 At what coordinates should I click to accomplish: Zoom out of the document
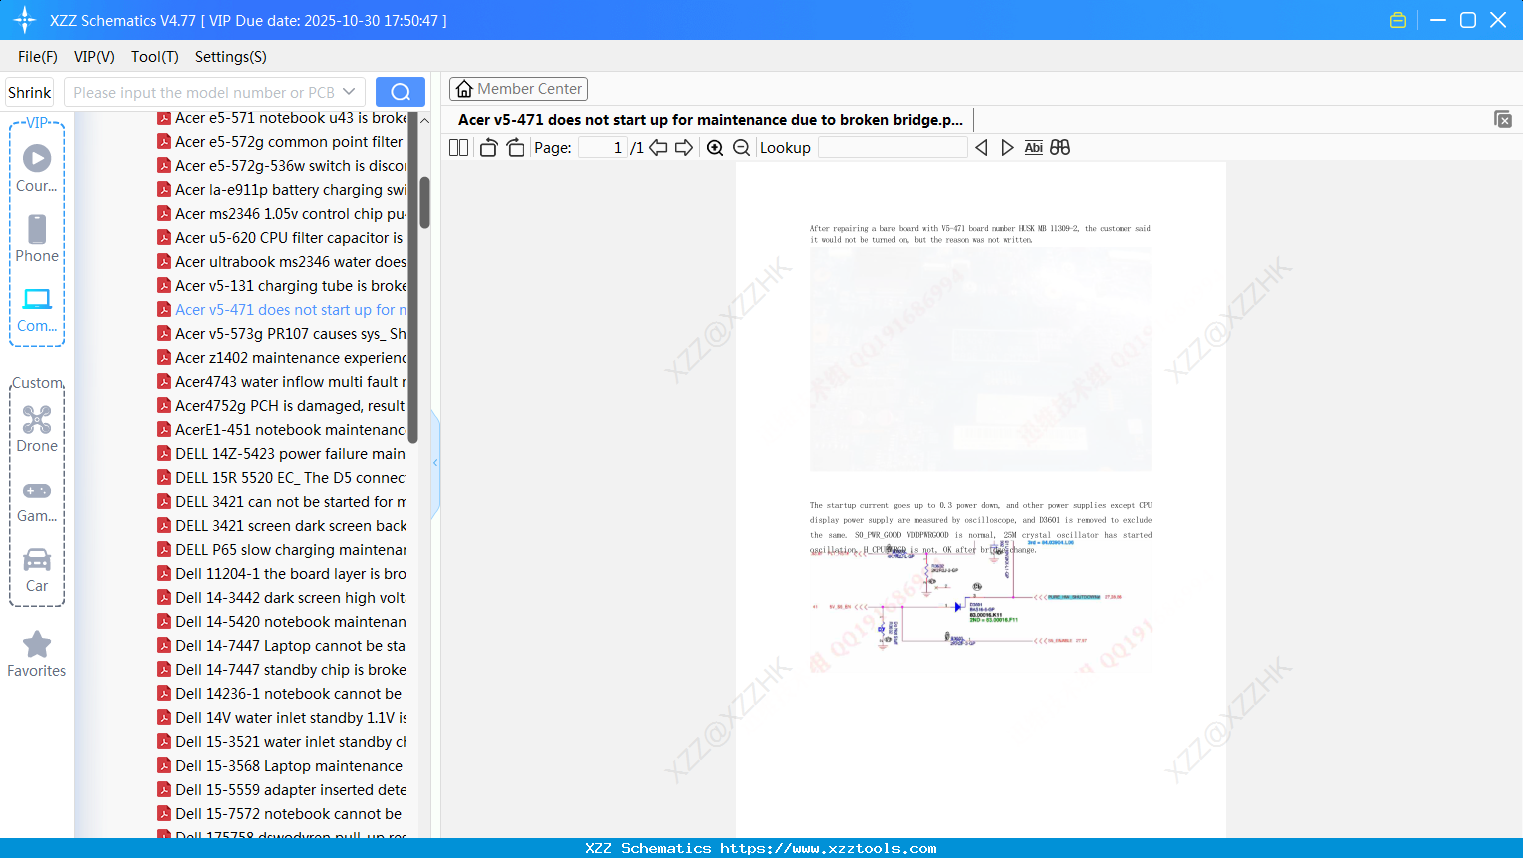(x=742, y=148)
